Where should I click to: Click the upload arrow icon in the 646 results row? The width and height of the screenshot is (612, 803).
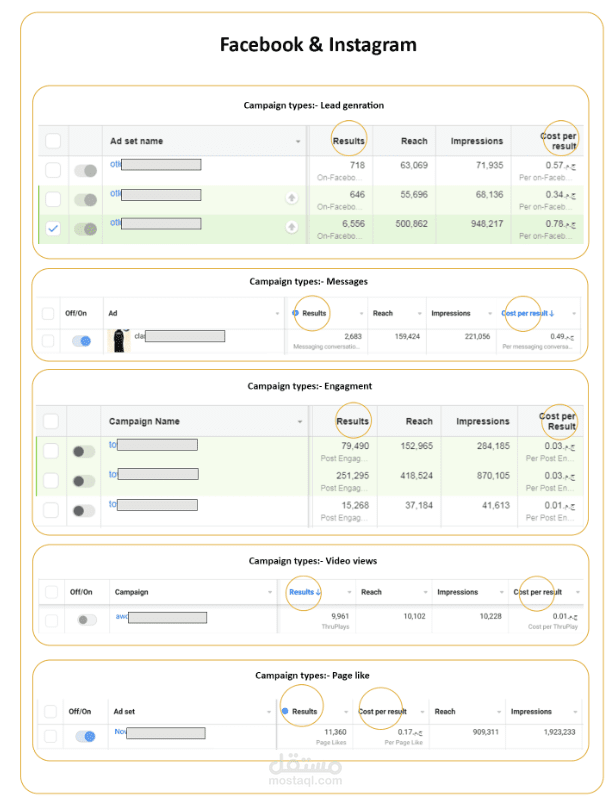point(291,198)
